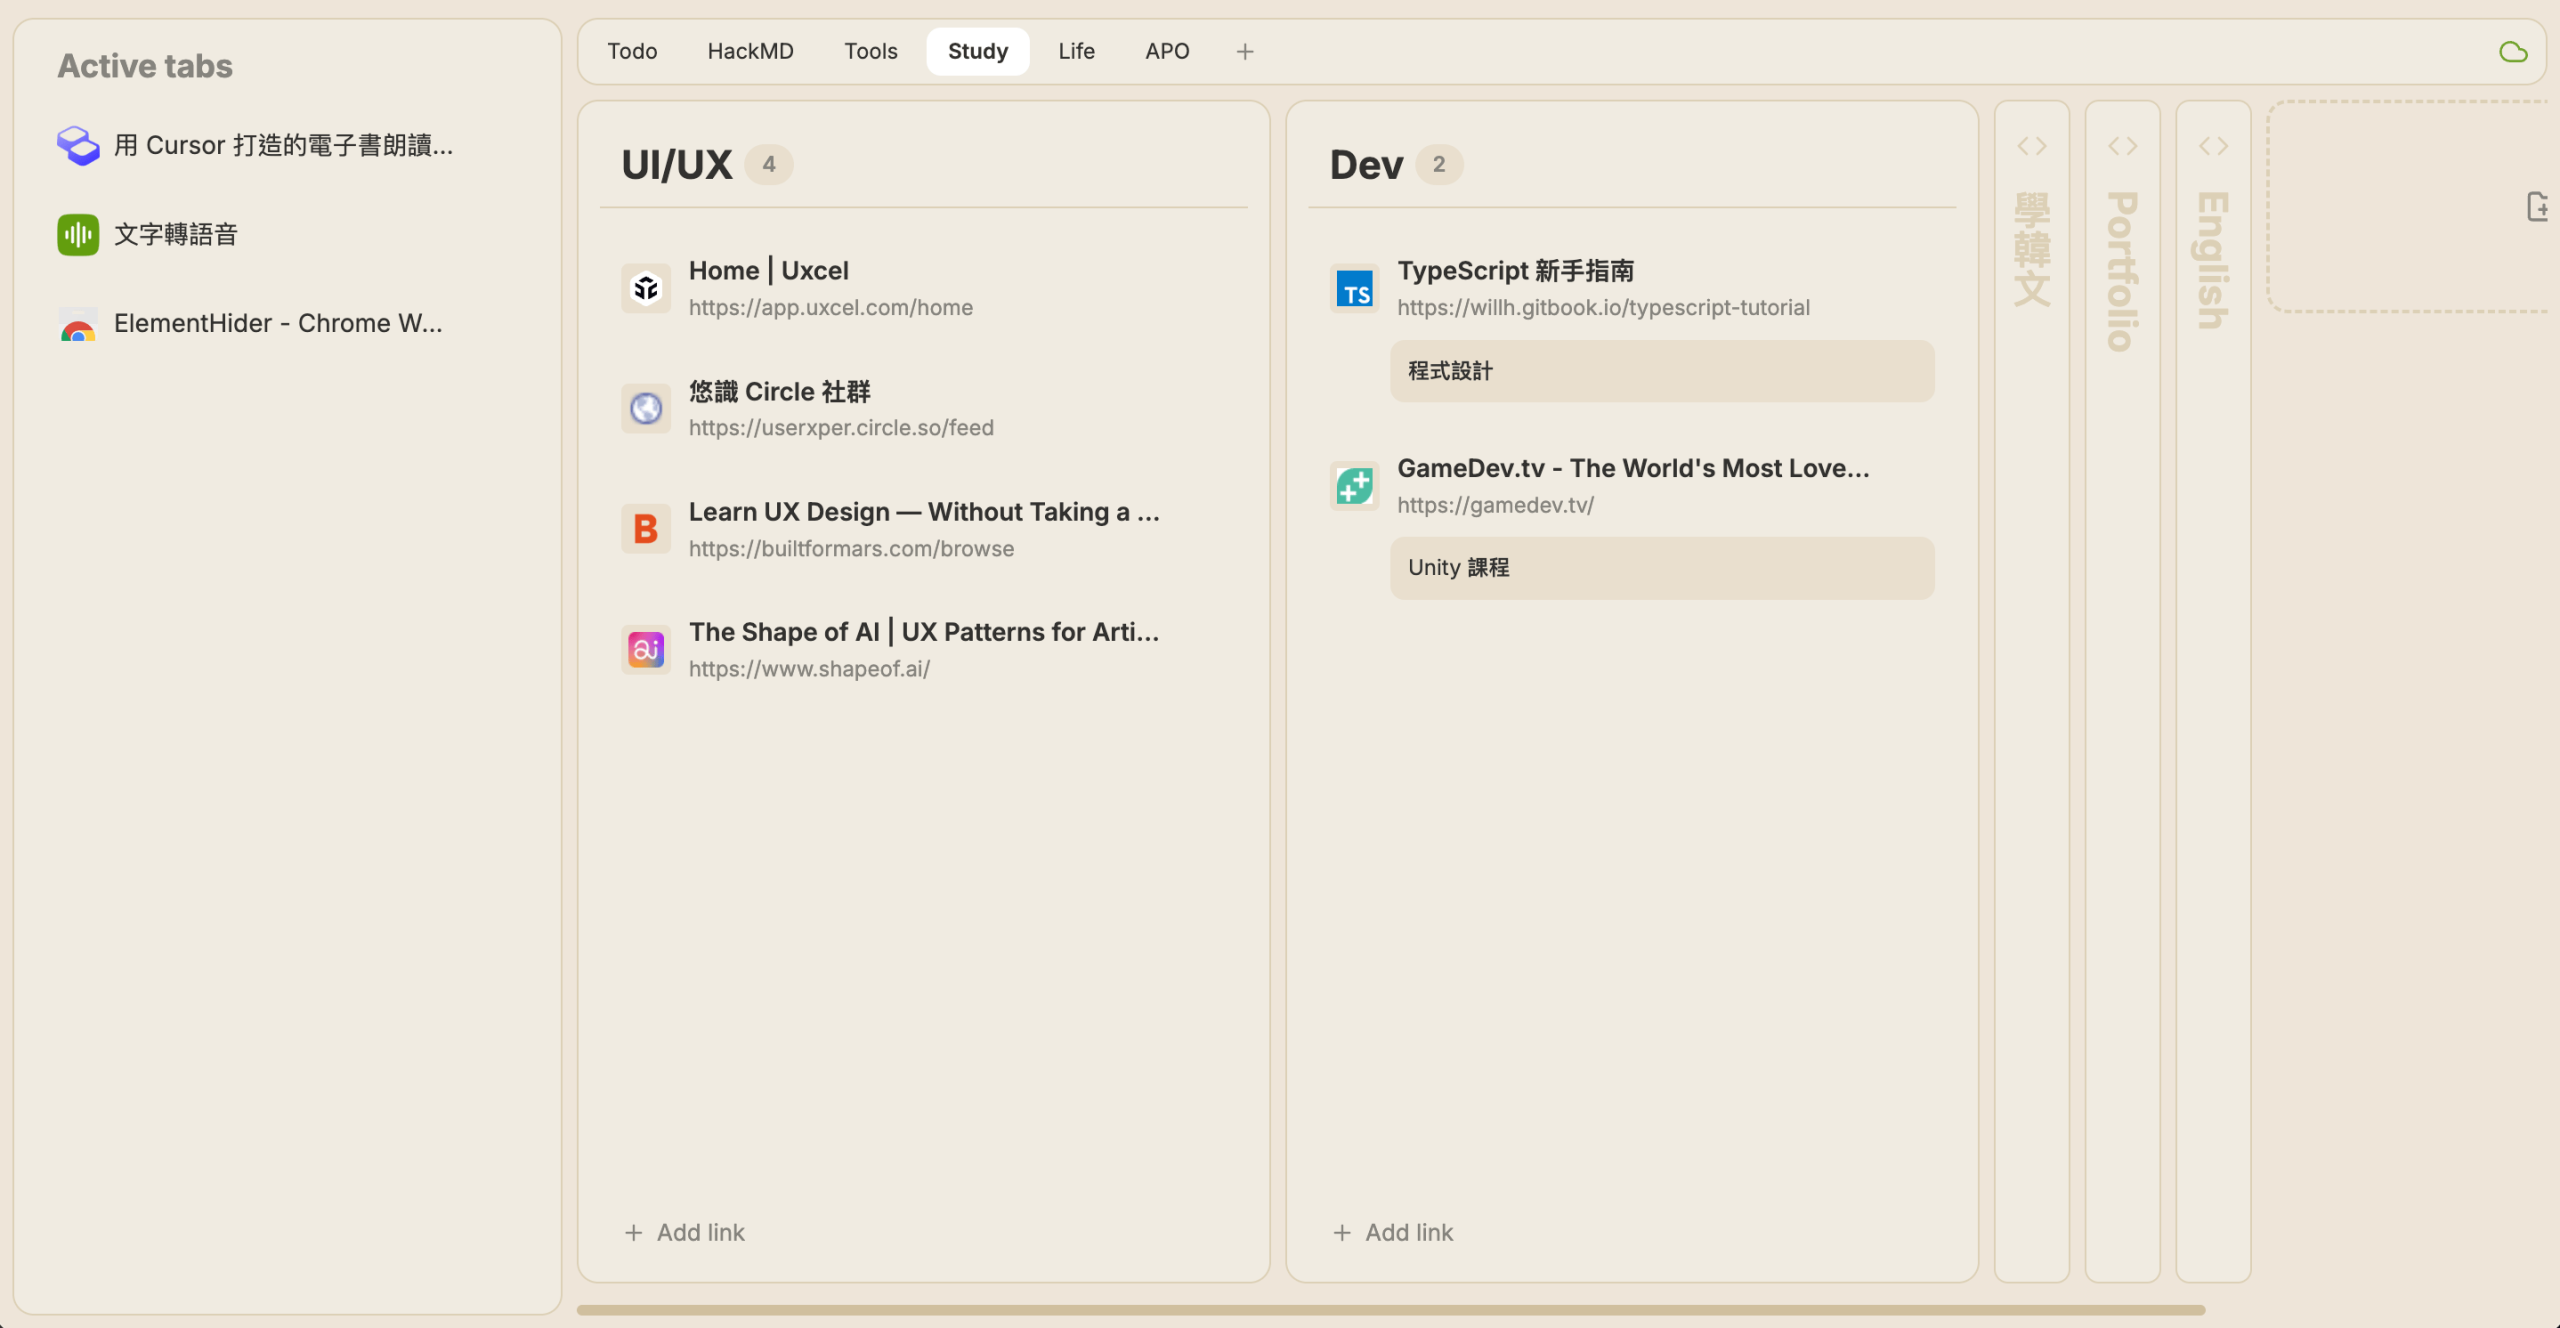Expand the collapsed 學韓文 column
The height and width of the screenshot is (1328, 2560).
tap(2031, 147)
